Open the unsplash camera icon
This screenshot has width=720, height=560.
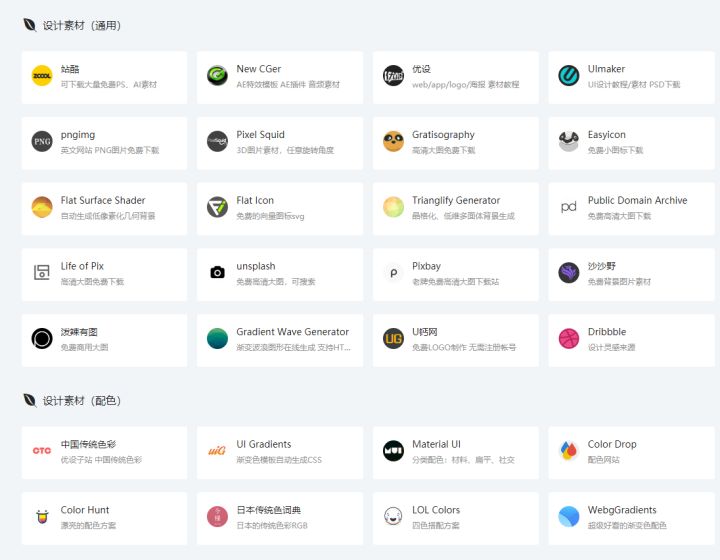click(x=217, y=273)
